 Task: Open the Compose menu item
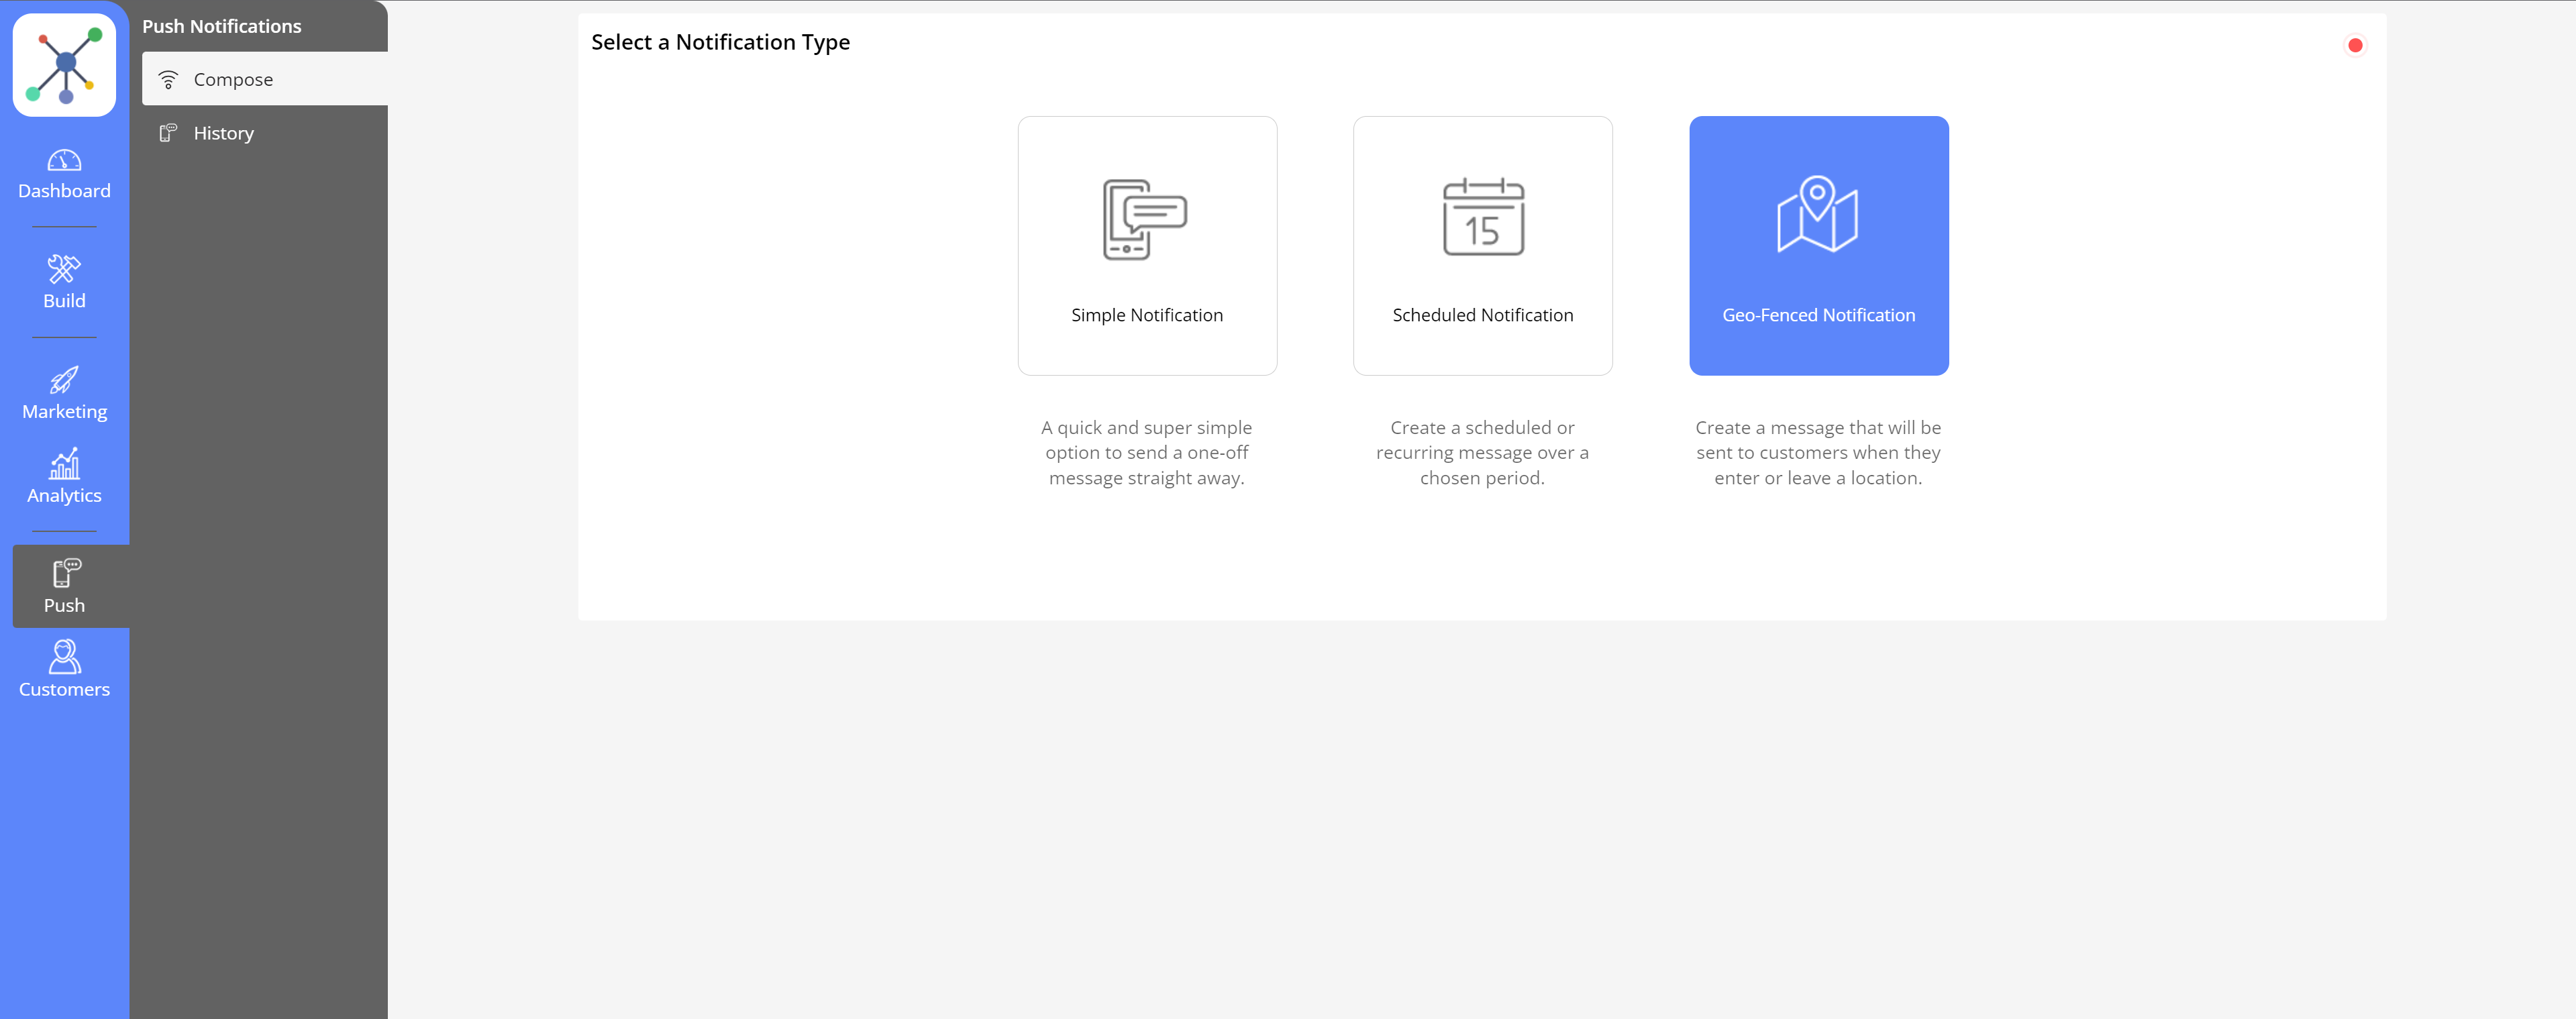(233, 80)
